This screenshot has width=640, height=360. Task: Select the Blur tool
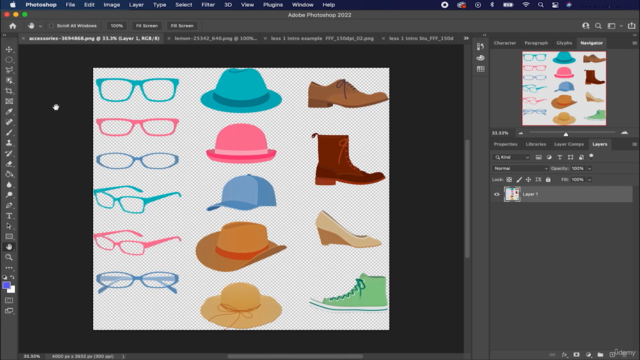pos(9,184)
